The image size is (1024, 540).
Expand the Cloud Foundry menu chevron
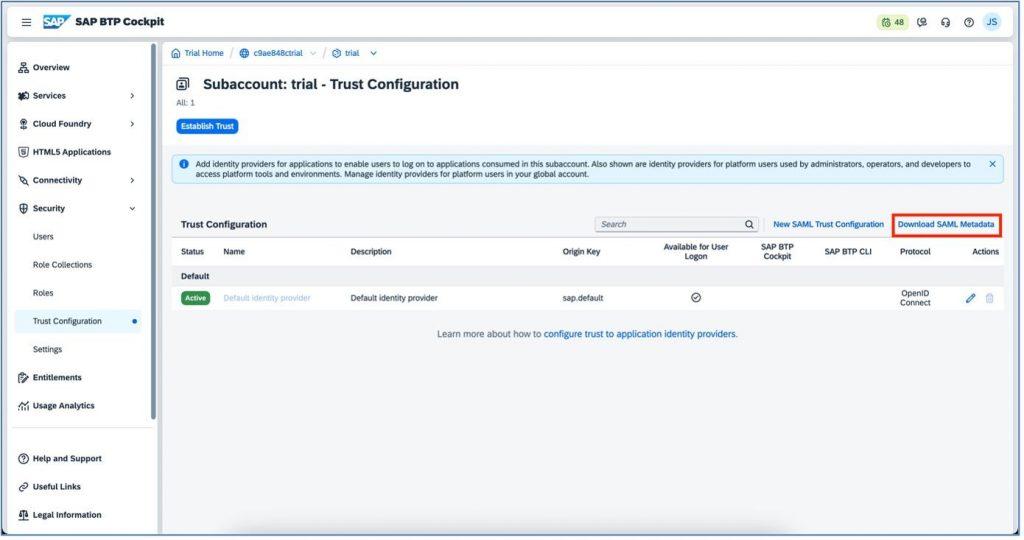pos(133,124)
